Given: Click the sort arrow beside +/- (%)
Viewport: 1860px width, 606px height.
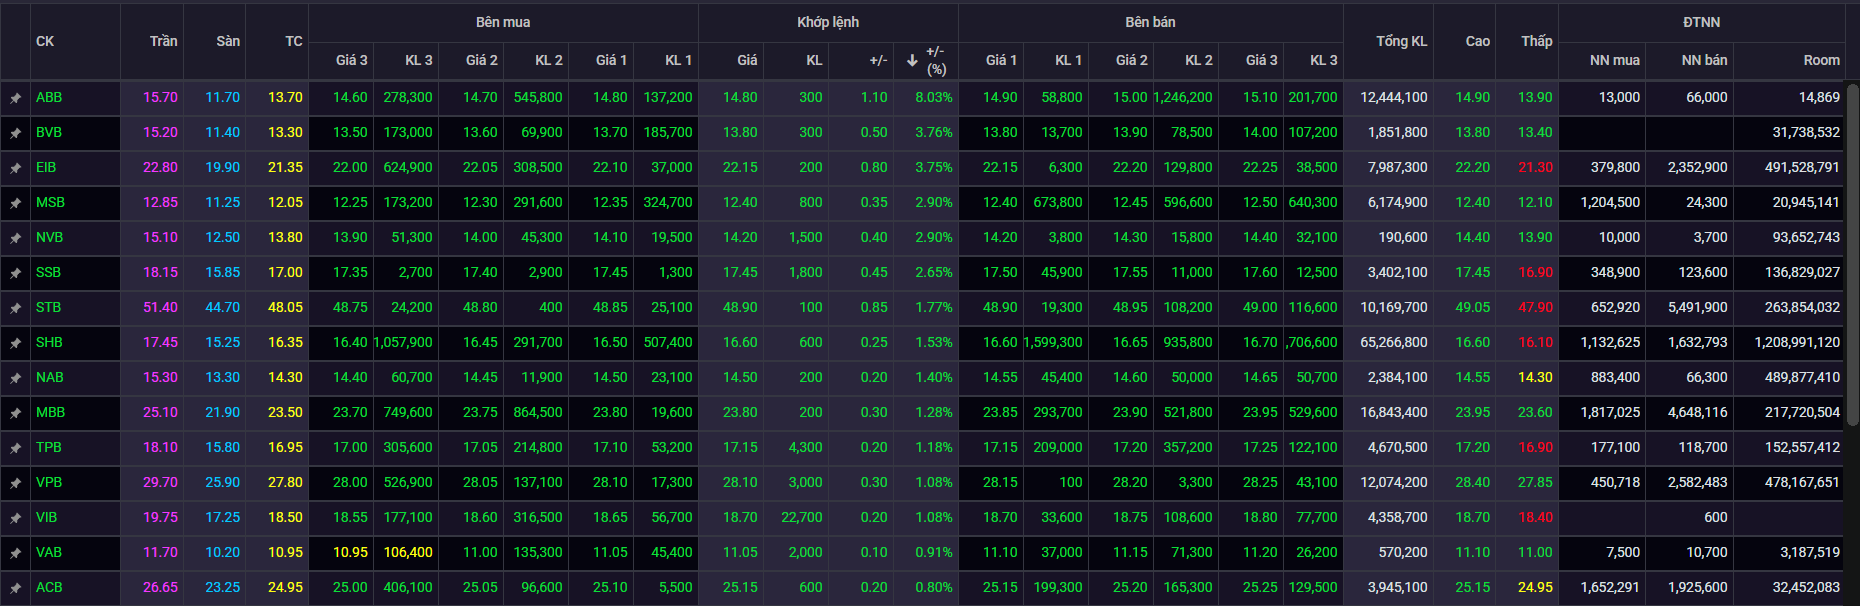Looking at the screenshot, I should click(x=912, y=60).
